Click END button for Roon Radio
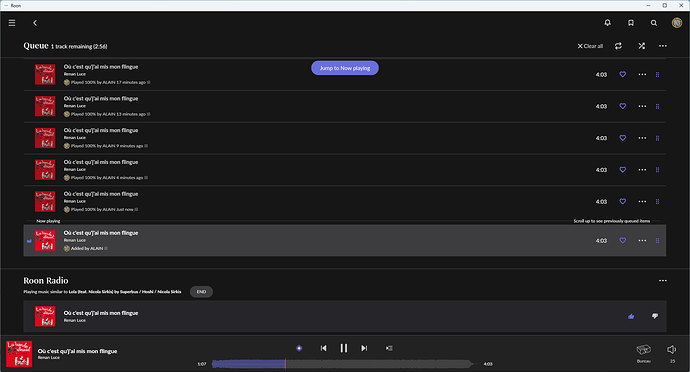690x372 pixels. point(201,291)
